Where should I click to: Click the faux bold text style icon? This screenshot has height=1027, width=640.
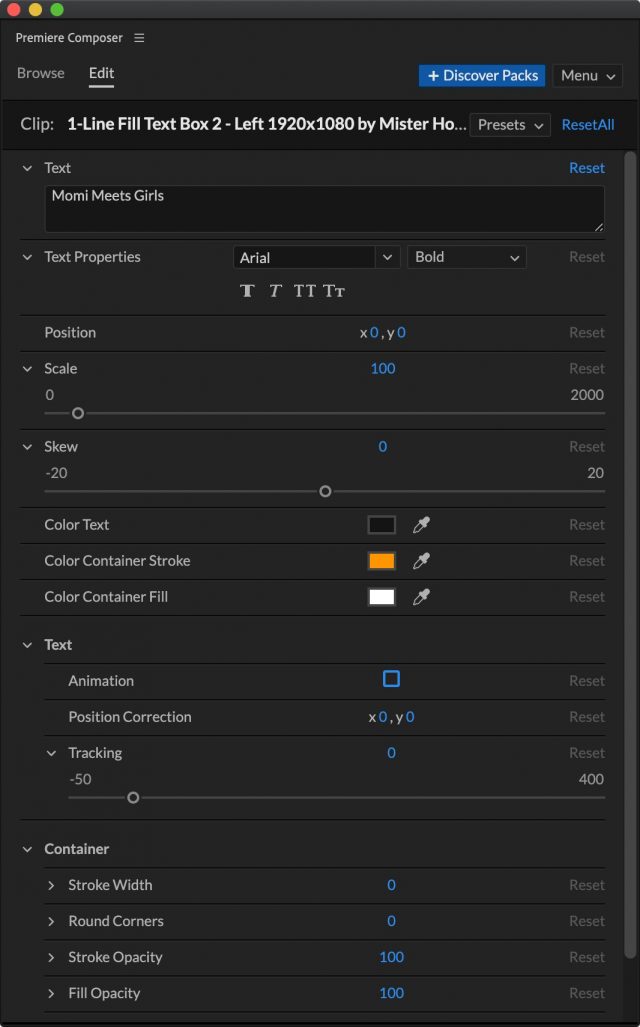(247, 291)
